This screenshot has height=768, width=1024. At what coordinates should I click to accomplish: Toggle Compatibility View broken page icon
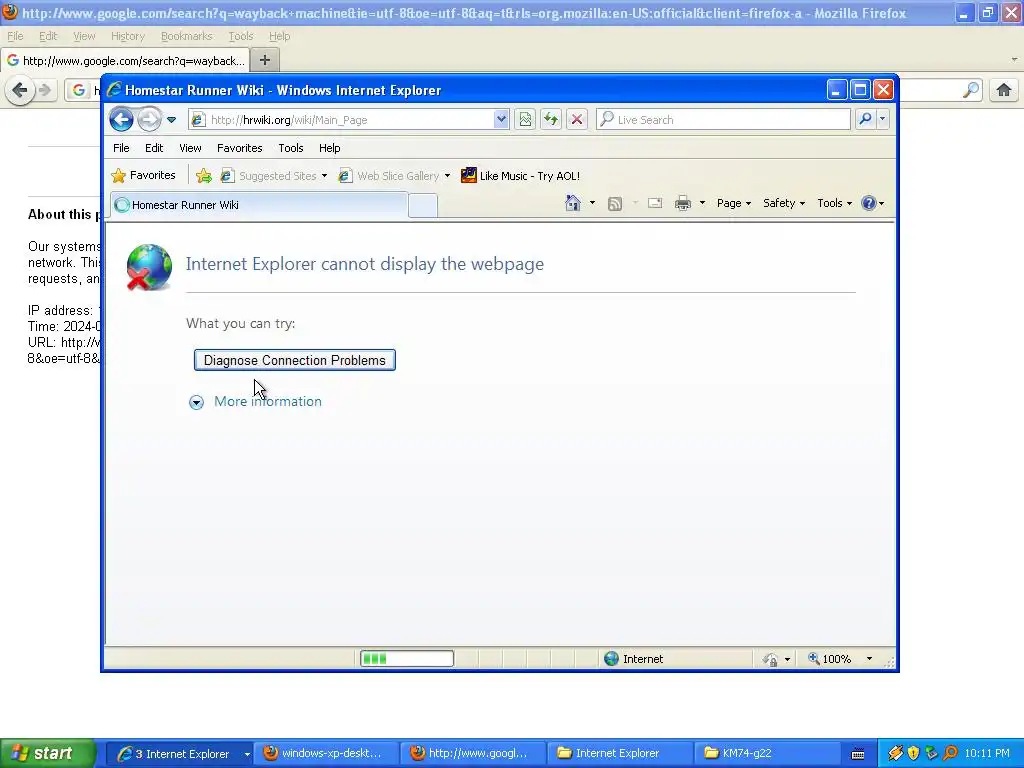(x=525, y=120)
